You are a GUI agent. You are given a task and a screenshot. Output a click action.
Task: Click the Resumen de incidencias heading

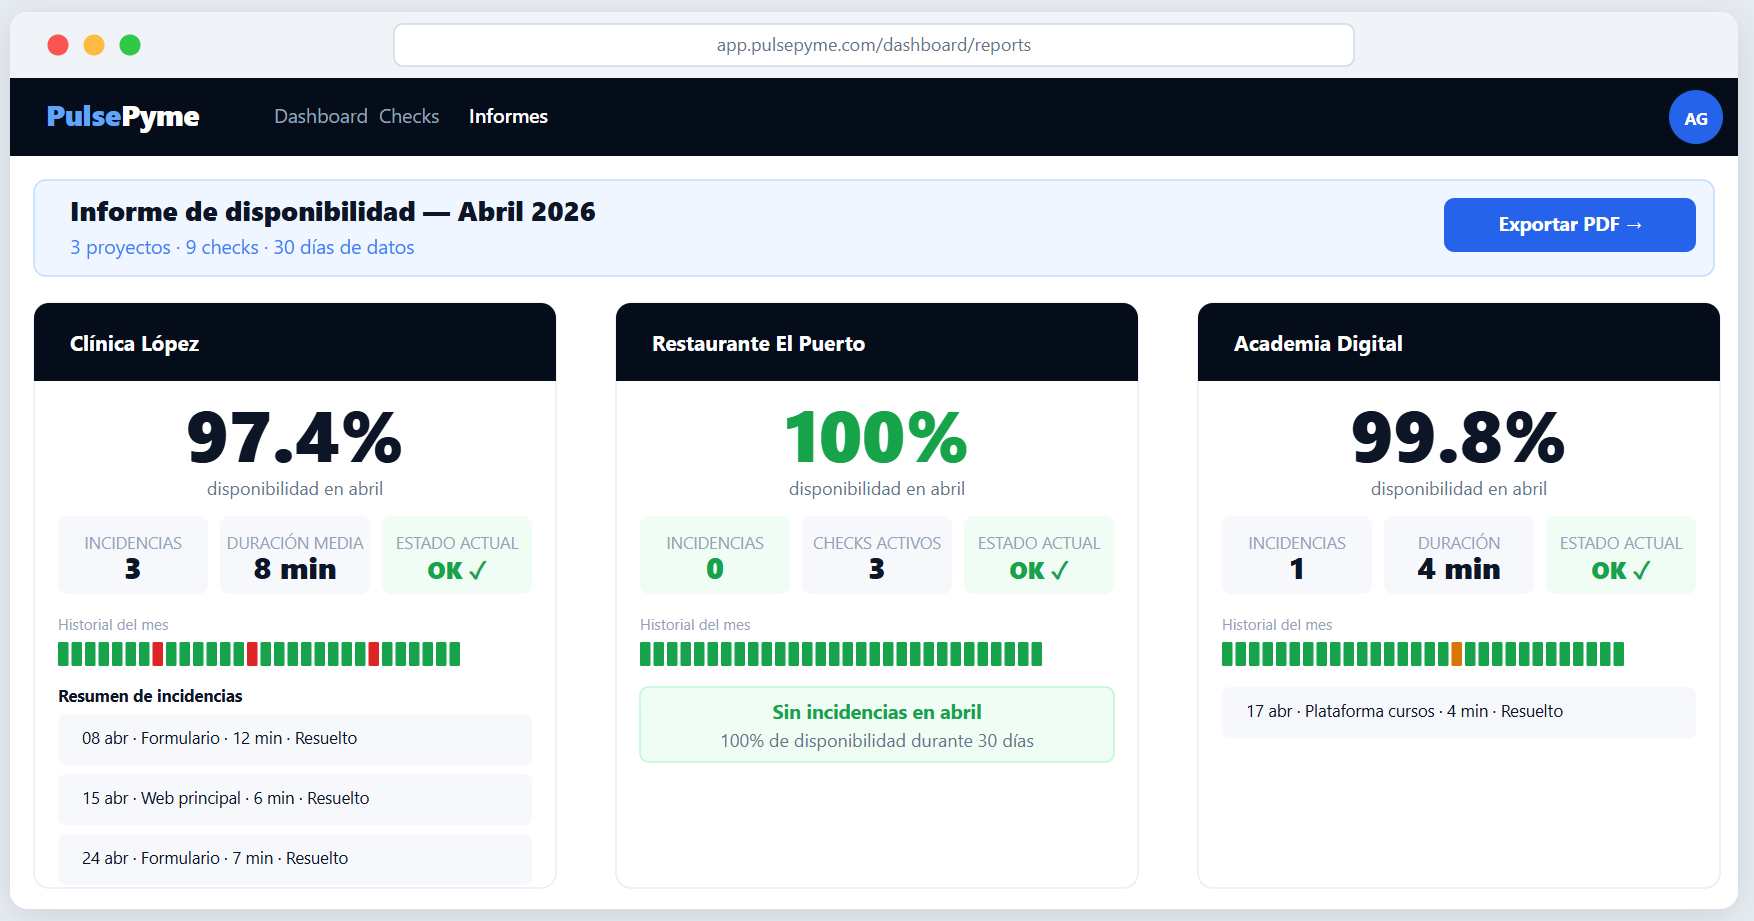click(150, 696)
